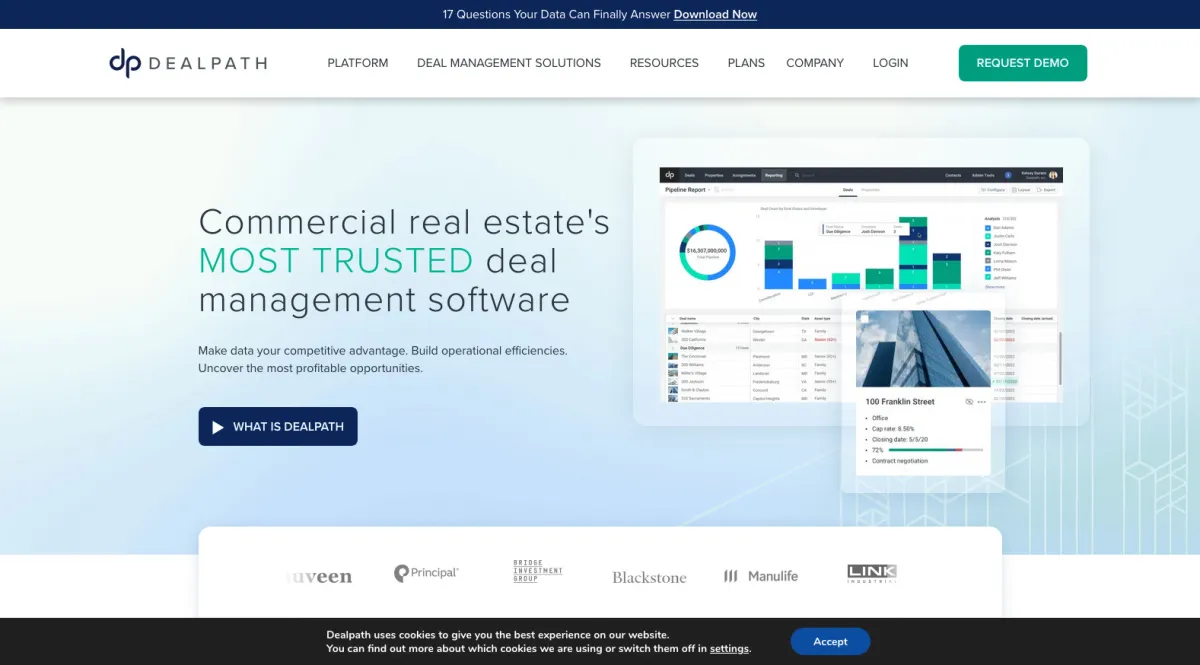This screenshot has width=1200, height=665.
Task: Toggle the Lorna Mason analysis checkbox
Action: pyautogui.click(x=988, y=261)
